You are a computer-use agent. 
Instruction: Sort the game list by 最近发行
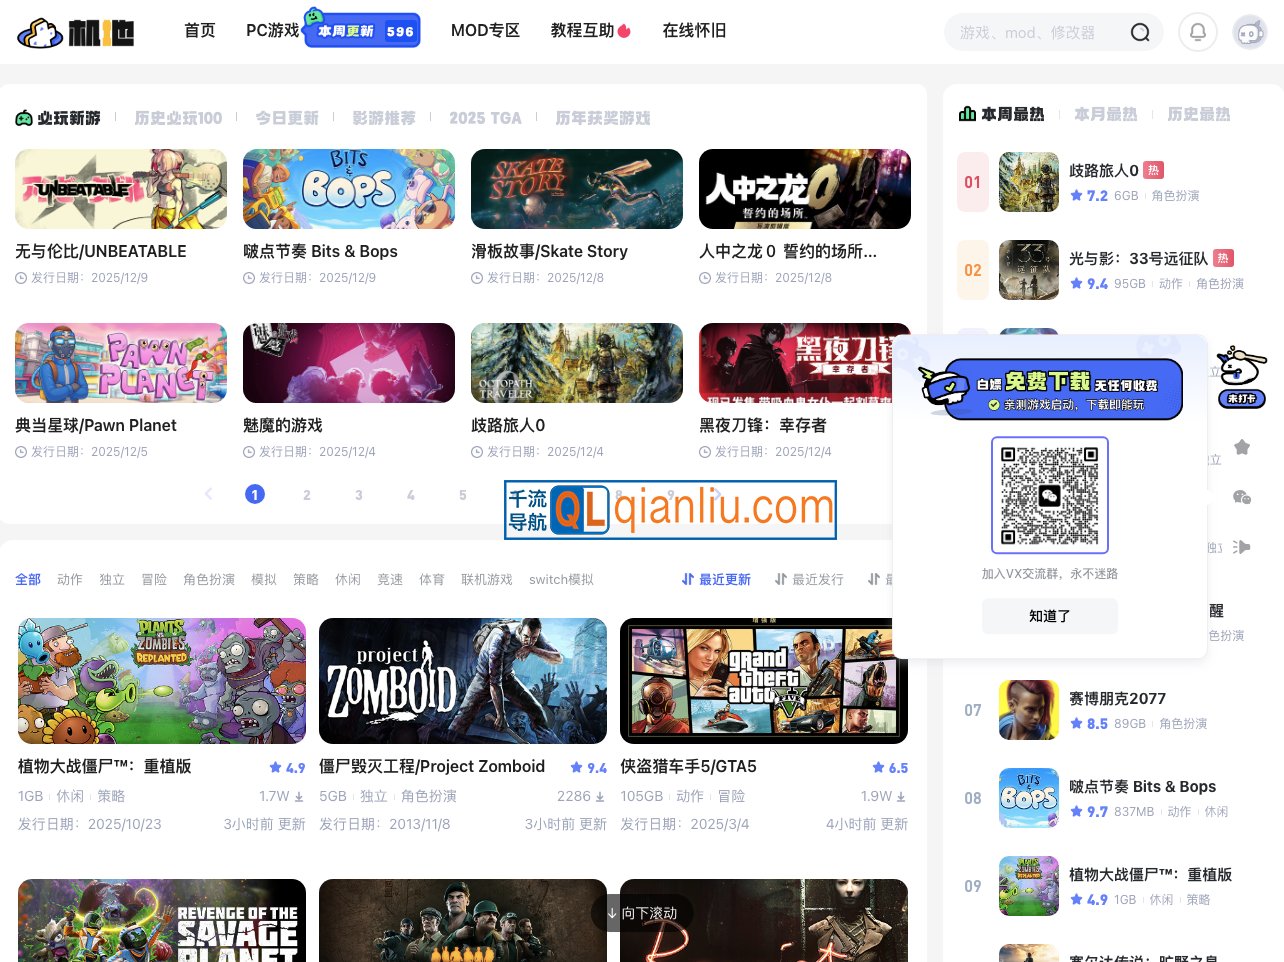coord(809,579)
